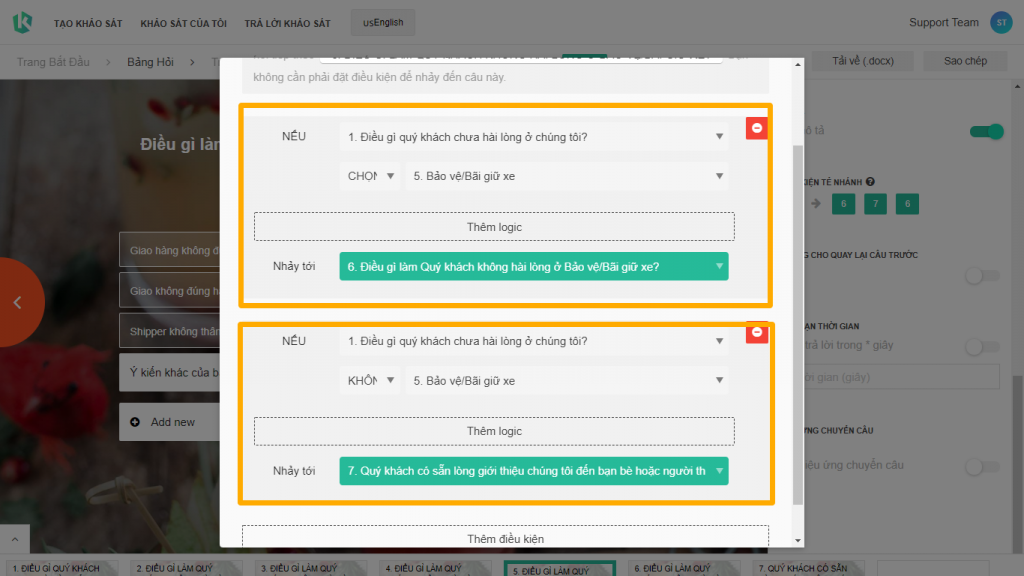Viewport: 1024px width, 576px height.
Task: Open question 1 thumbnail ĐIỀU GÌ QUÝ KHÁCH
Action: [x=62, y=568]
